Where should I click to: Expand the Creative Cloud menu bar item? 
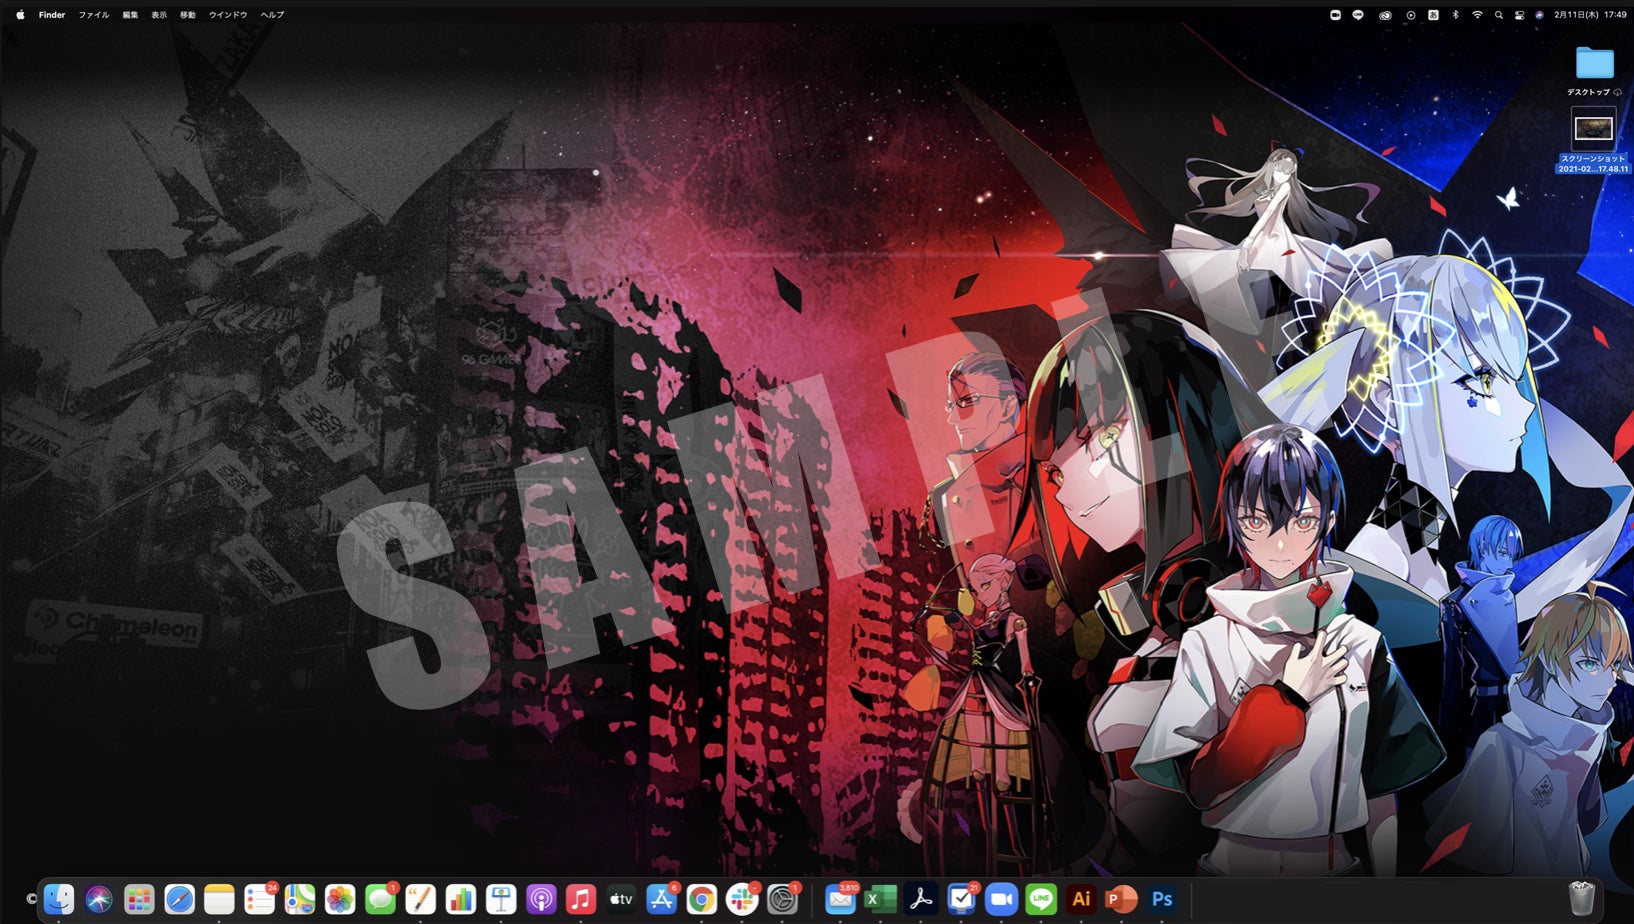(1385, 15)
